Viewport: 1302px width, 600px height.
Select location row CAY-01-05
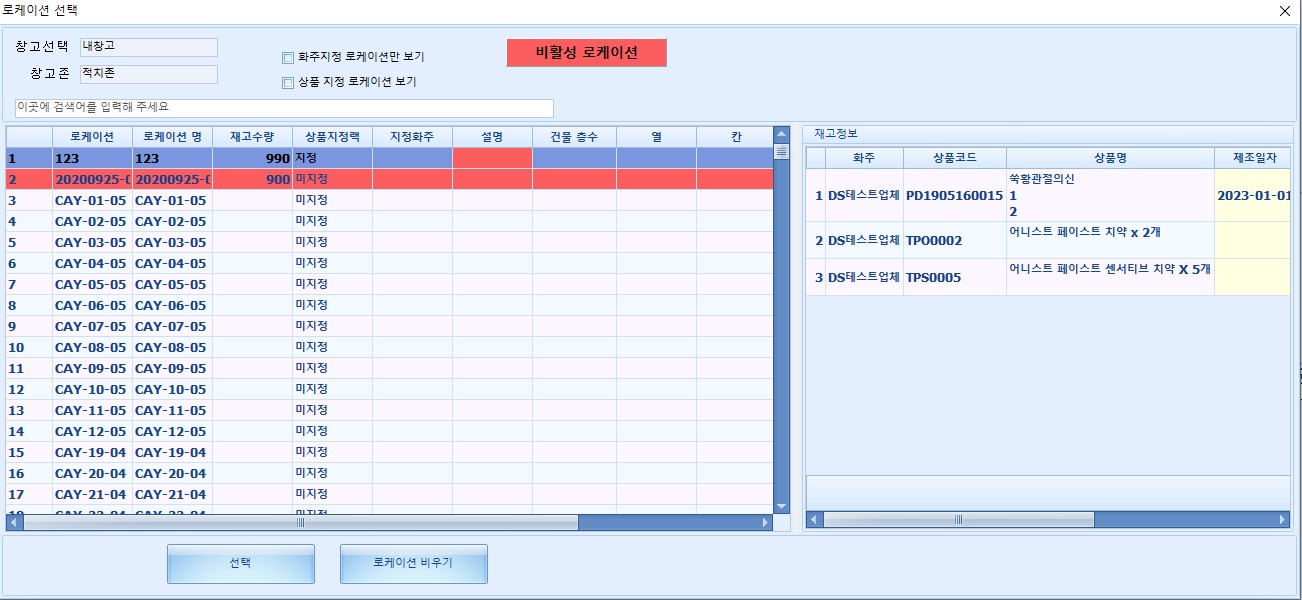(91, 200)
